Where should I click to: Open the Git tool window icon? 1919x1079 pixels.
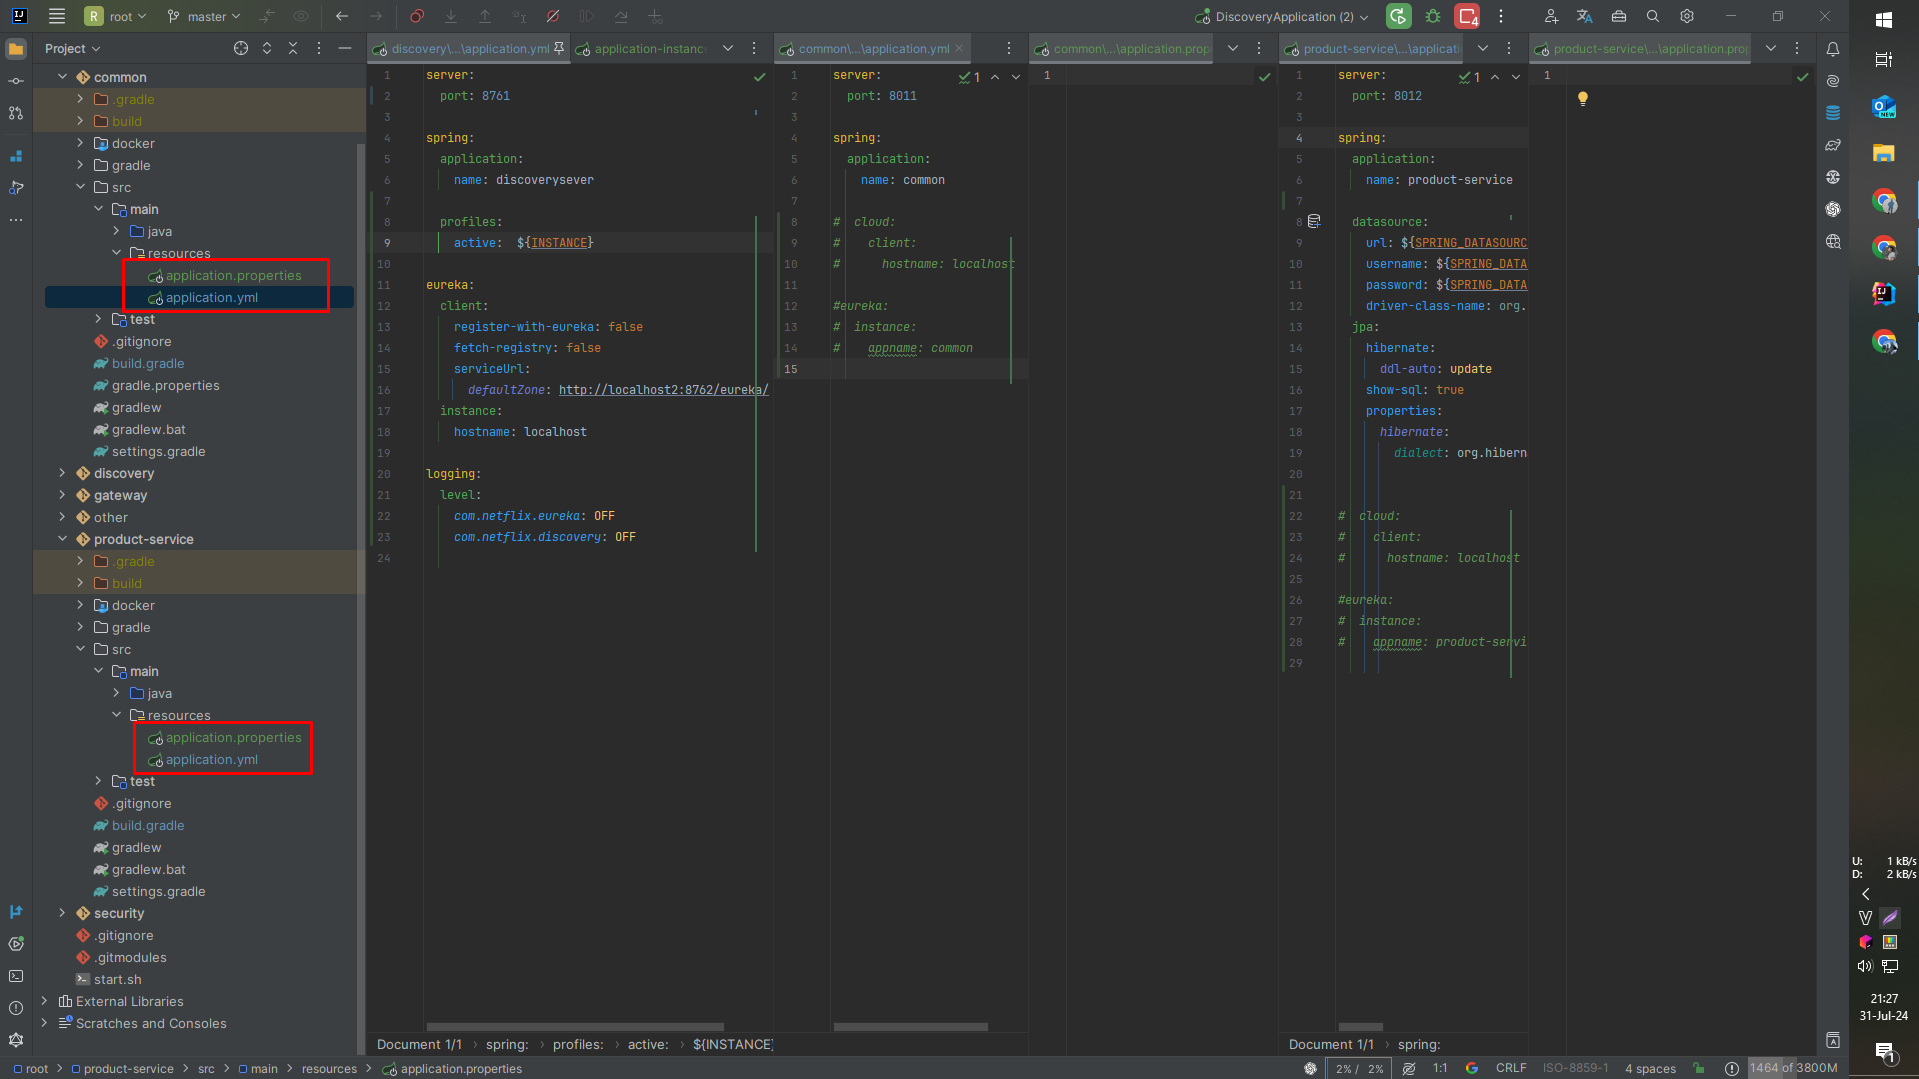click(x=16, y=912)
